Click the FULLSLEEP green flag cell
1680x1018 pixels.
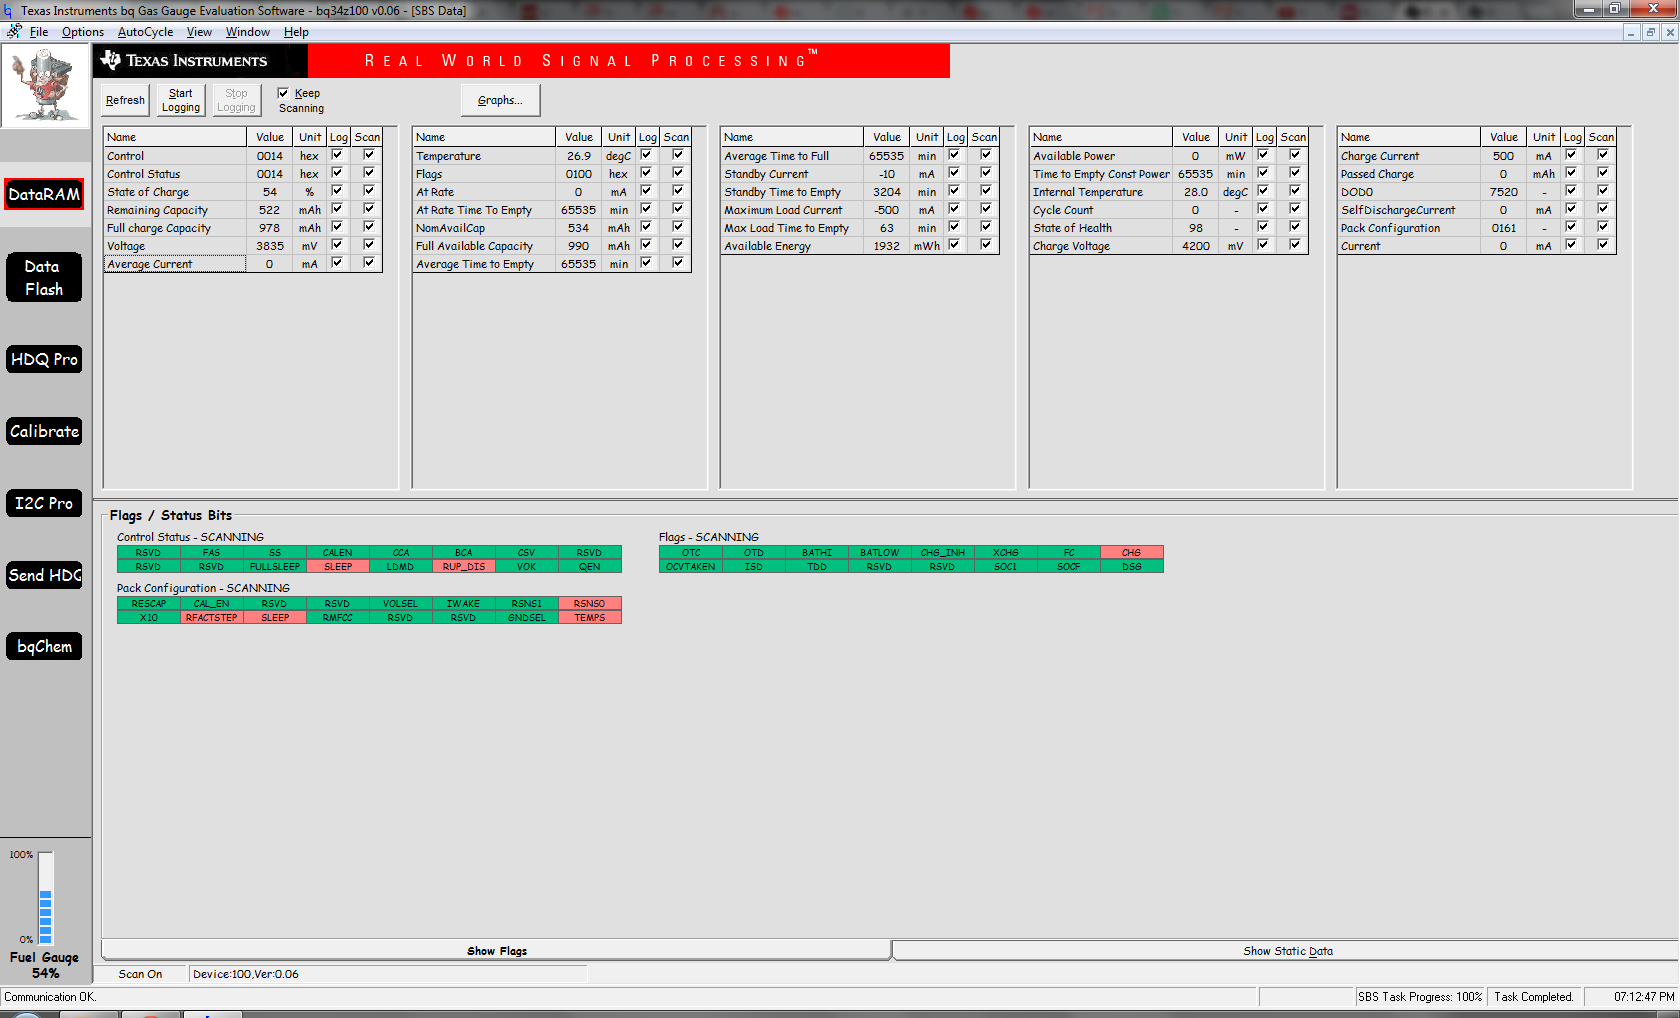pyautogui.click(x=275, y=567)
